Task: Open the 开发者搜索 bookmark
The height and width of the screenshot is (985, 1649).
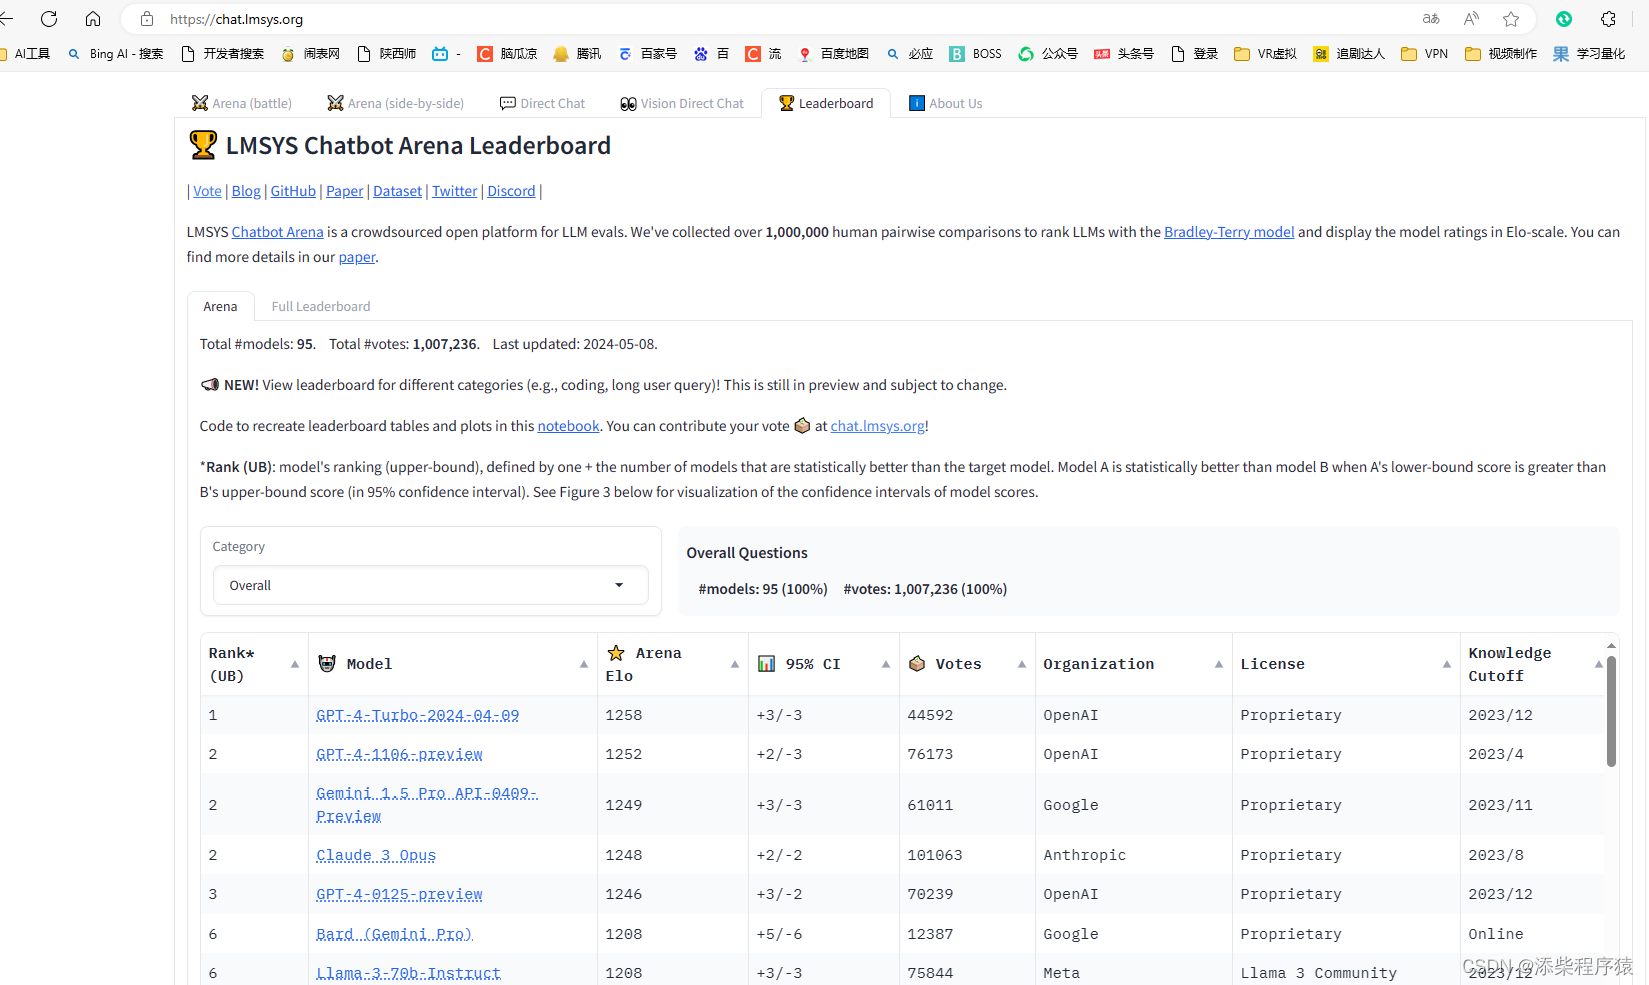Action: [x=222, y=54]
